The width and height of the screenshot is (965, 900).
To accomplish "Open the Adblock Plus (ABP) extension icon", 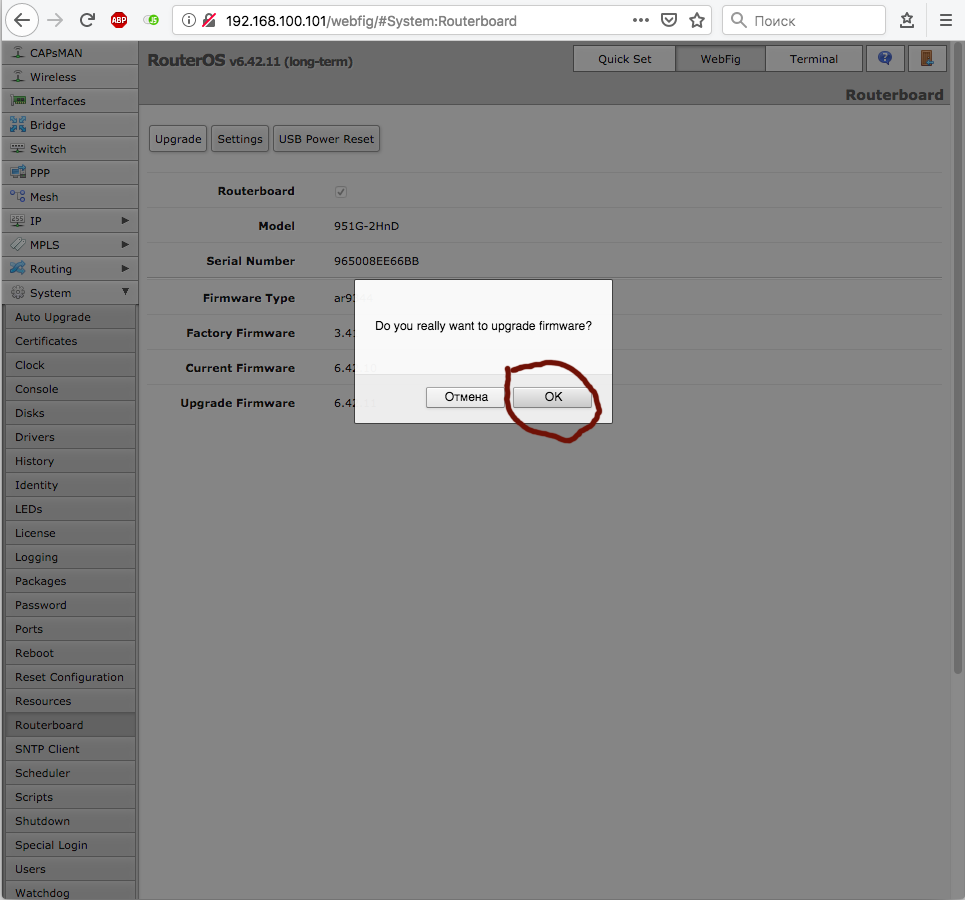I will click(119, 20).
